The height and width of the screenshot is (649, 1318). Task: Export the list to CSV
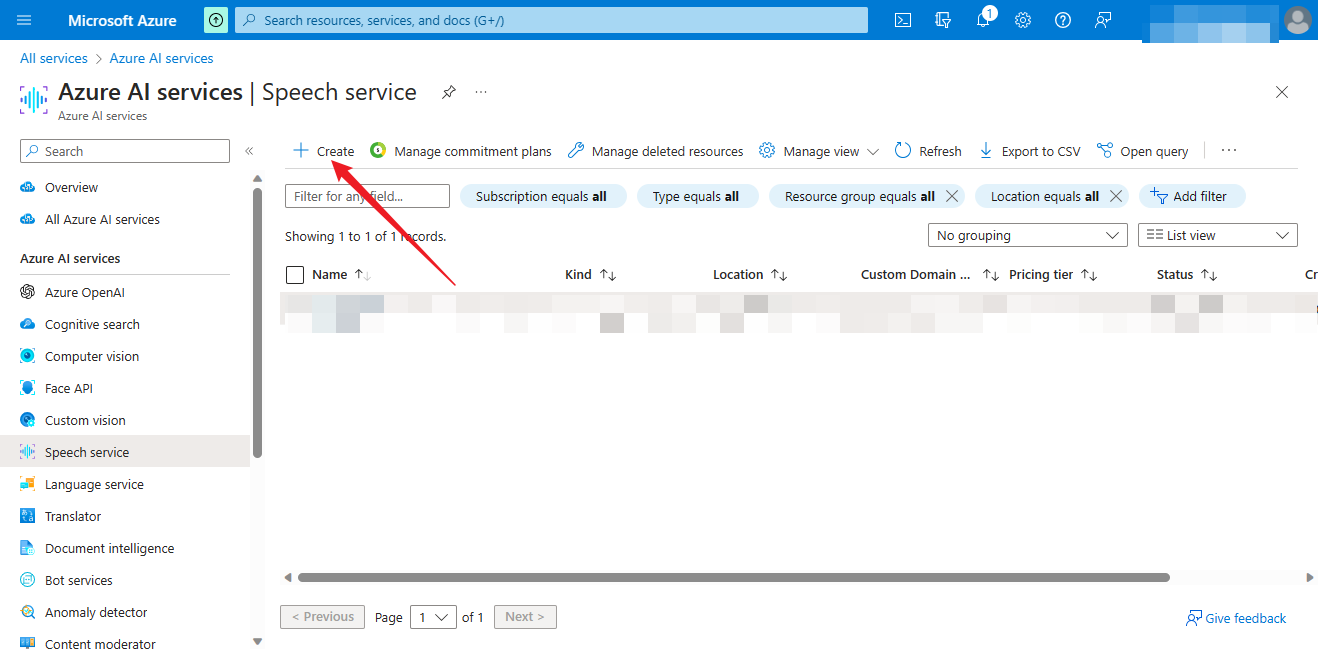(1029, 151)
